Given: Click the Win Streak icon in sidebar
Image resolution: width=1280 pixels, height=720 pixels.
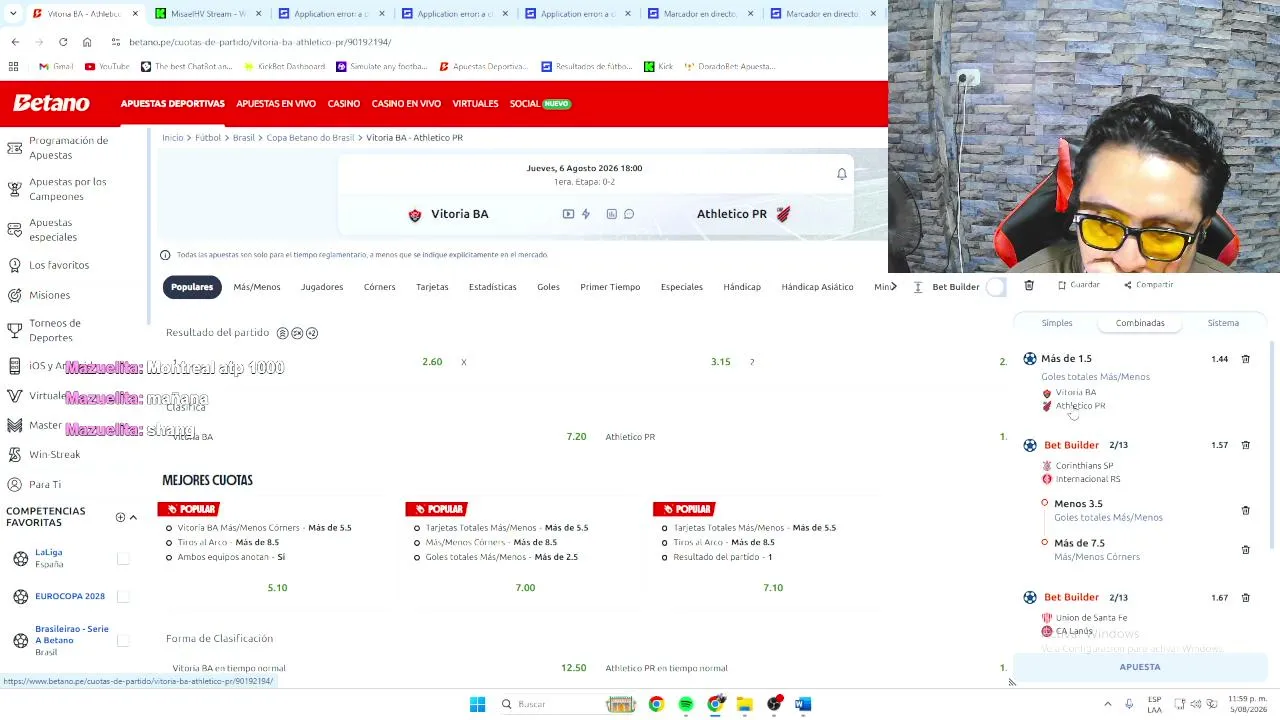Looking at the screenshot, I should pyautogui.click(x=14, y=454).
